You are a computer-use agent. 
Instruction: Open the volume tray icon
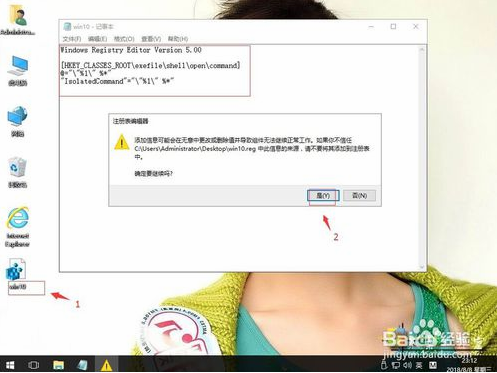click(408, 365)
